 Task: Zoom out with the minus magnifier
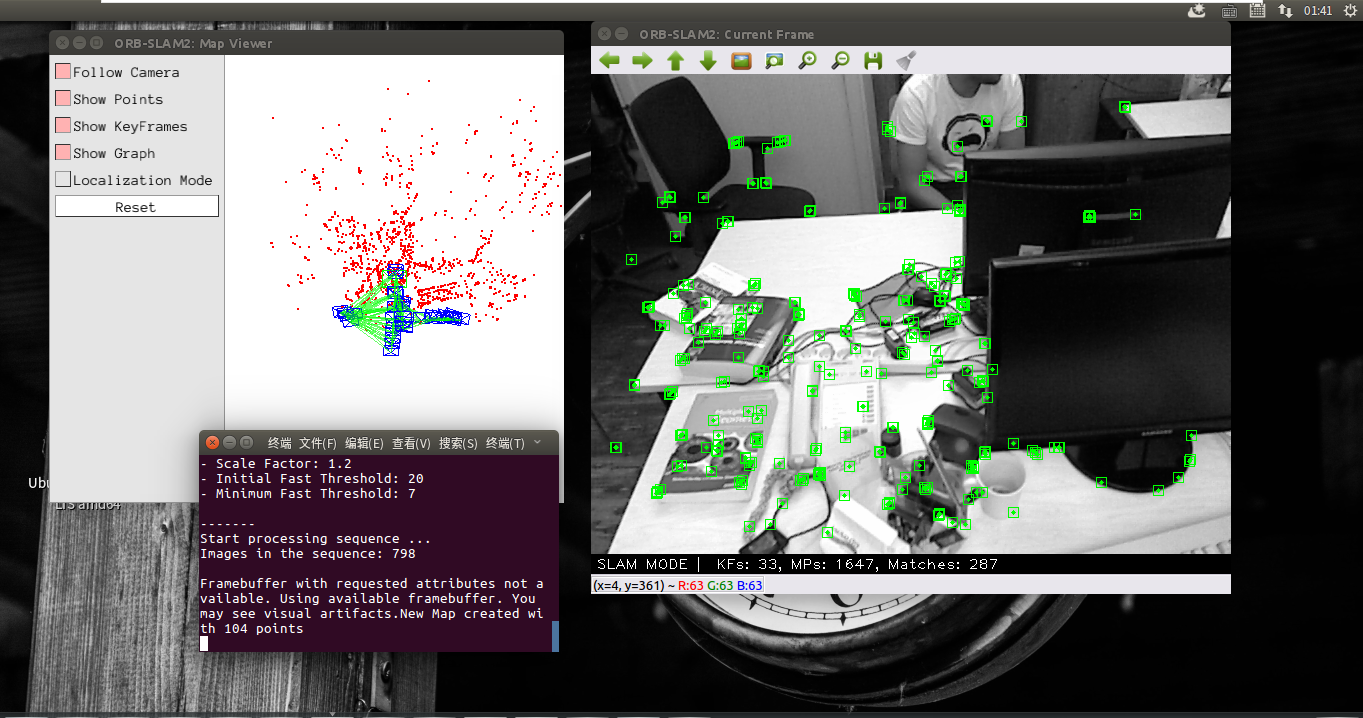(x=840, y=60)
